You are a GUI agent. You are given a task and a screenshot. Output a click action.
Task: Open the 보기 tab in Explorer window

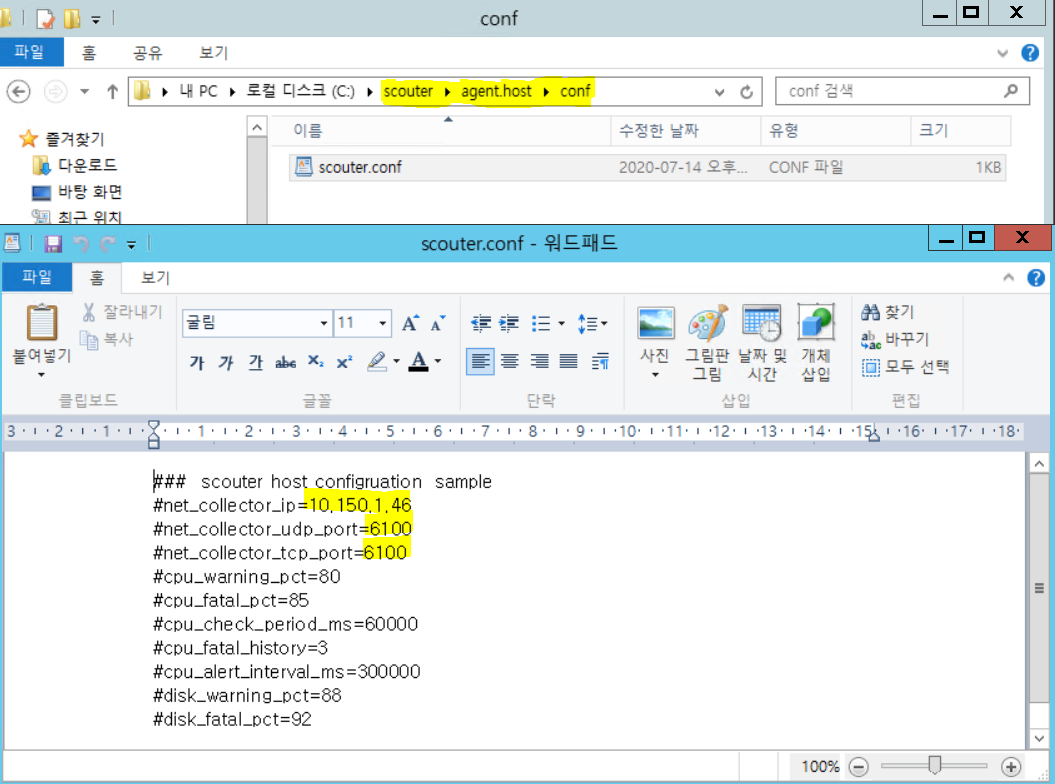[x=213, y=52]
